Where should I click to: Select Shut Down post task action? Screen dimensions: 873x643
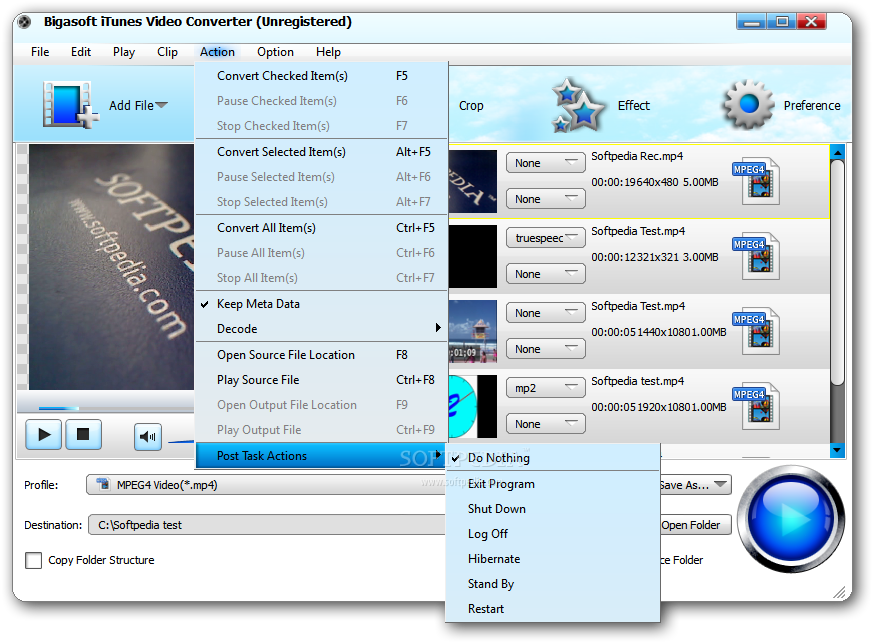pyautogui.click(x=553, y=509)
